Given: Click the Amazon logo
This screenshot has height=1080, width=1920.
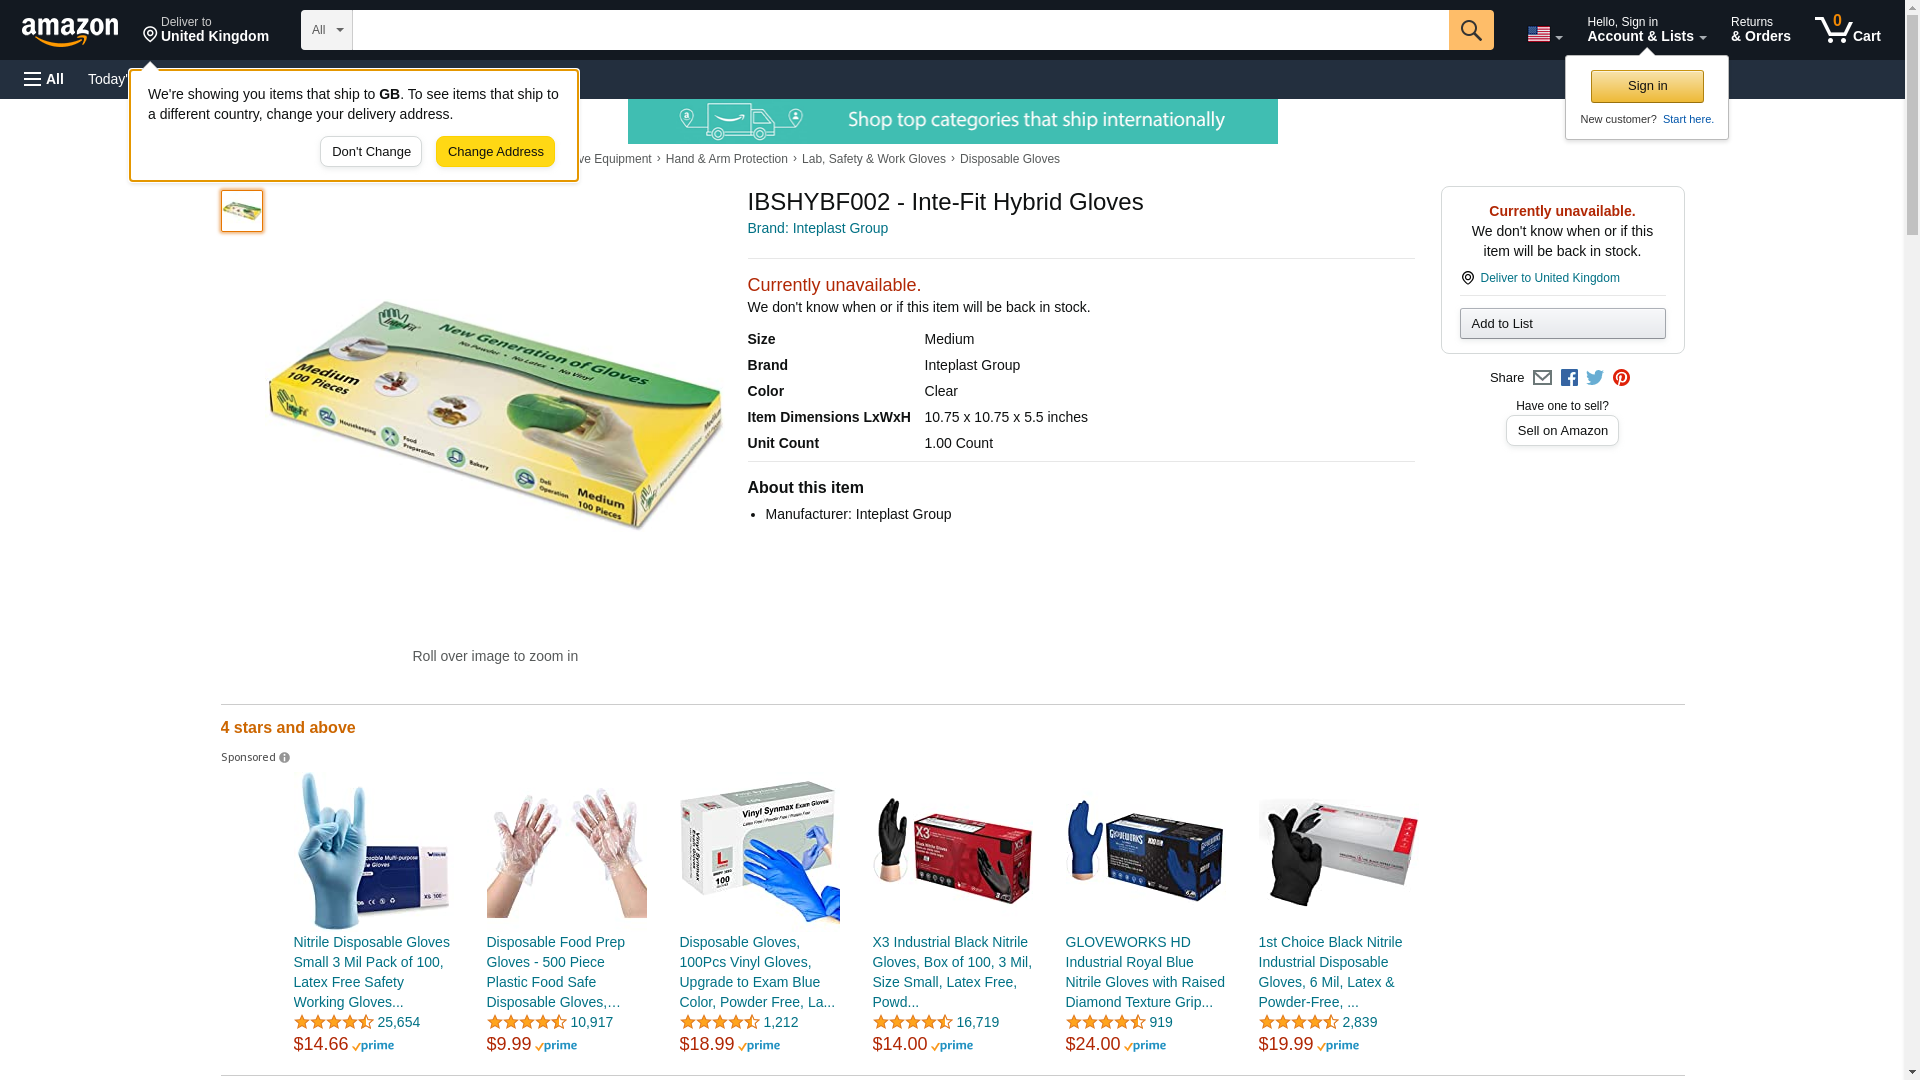Looking at the screenshot, I should (70, 31).
